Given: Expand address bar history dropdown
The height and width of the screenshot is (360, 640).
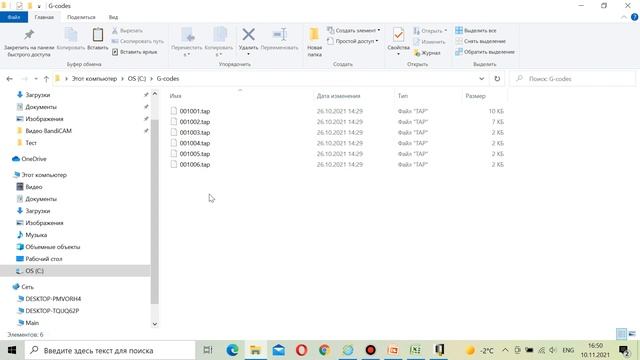Looking at the screenshot, I should pyautogui.click(x=482, y=79).
